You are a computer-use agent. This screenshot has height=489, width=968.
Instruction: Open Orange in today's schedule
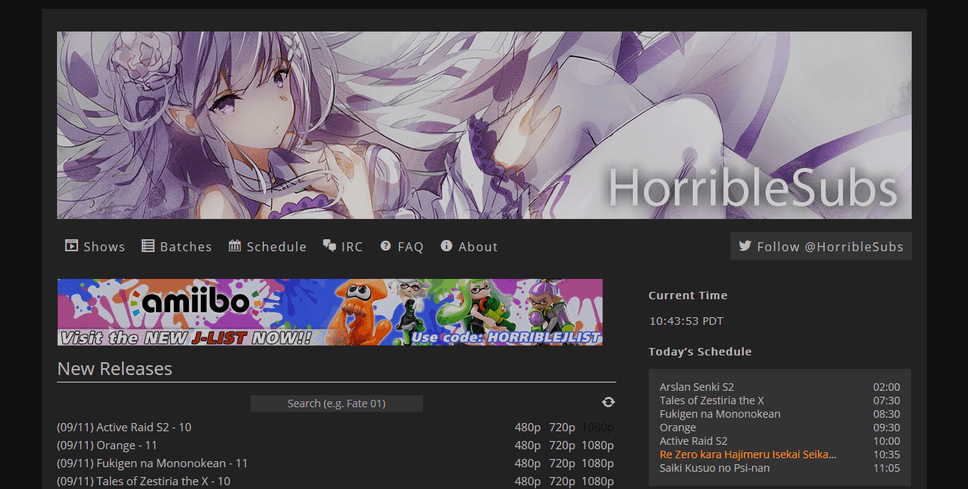tap(677, 428)
